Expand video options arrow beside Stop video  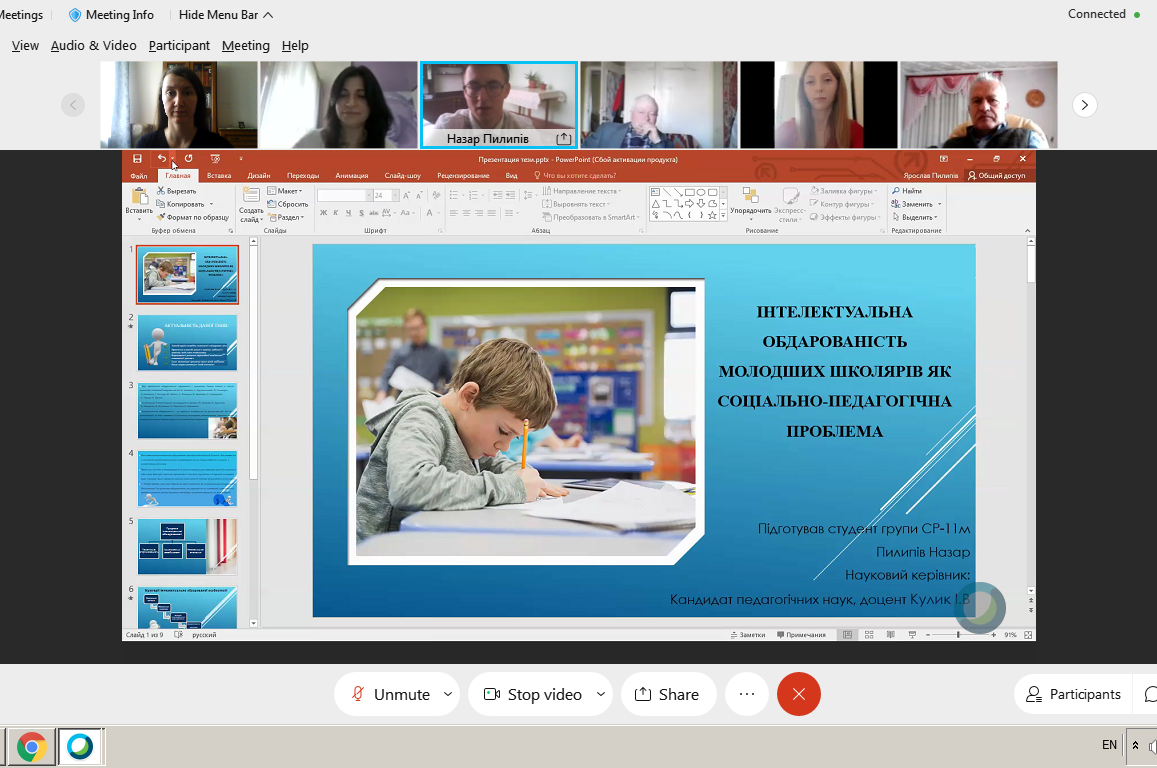601,694
